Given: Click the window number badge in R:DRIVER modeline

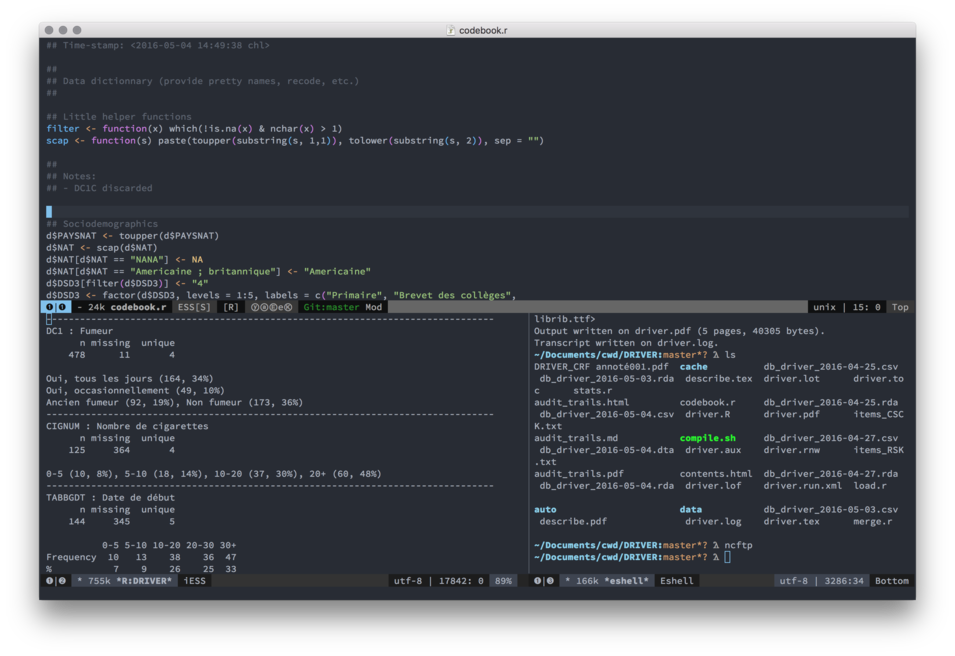Looking at the screenshot, I should (56, 581).
